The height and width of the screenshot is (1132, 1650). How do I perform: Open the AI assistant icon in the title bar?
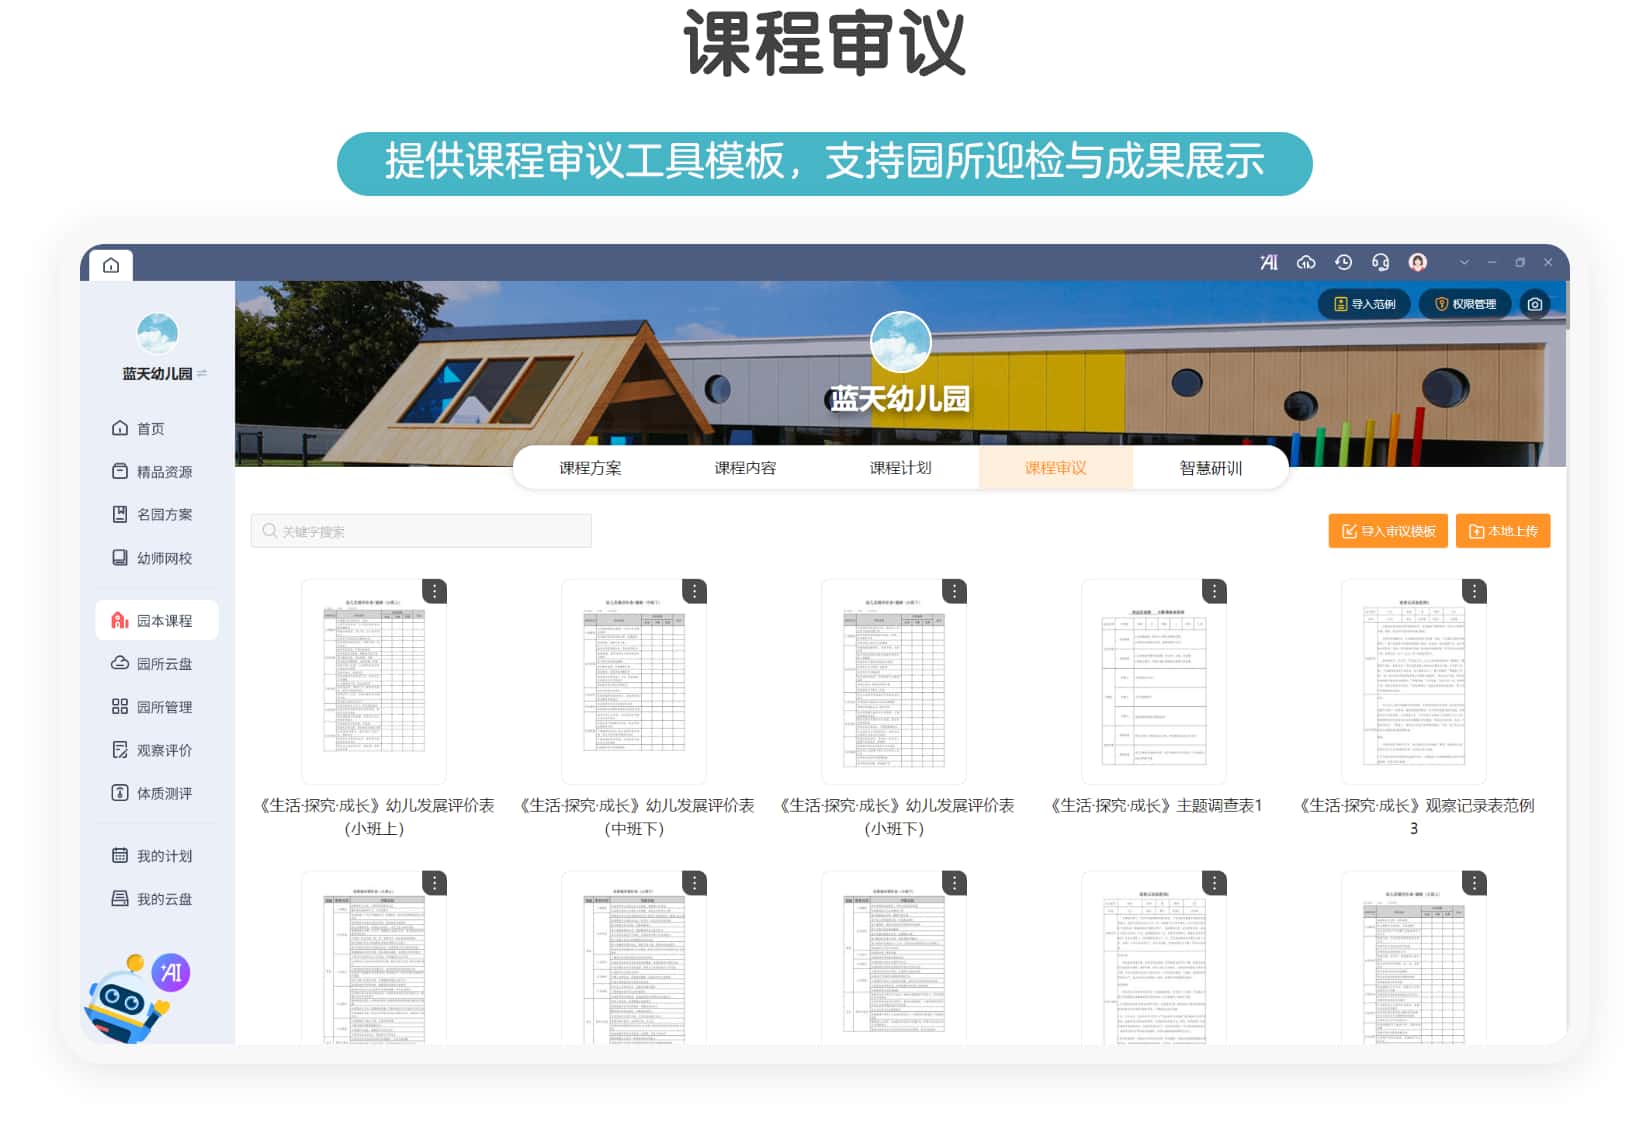coord(1268,262)
